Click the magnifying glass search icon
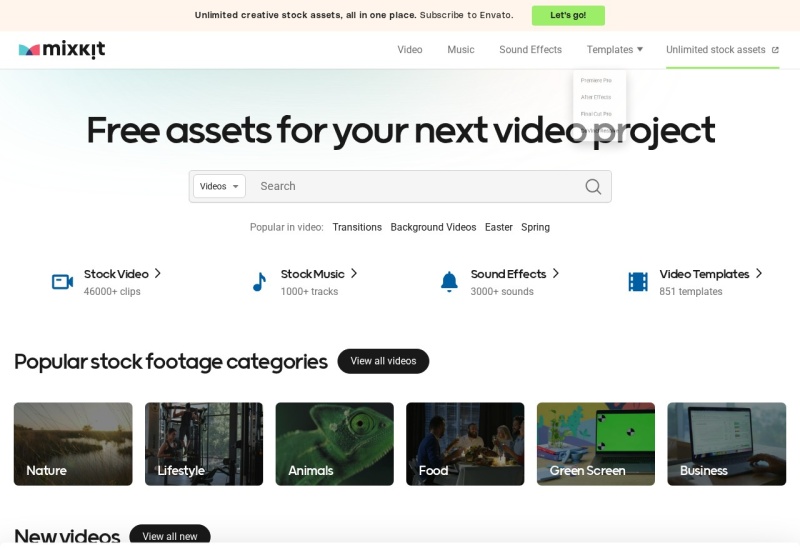This screenshot has height=550, width=800. 593,187
